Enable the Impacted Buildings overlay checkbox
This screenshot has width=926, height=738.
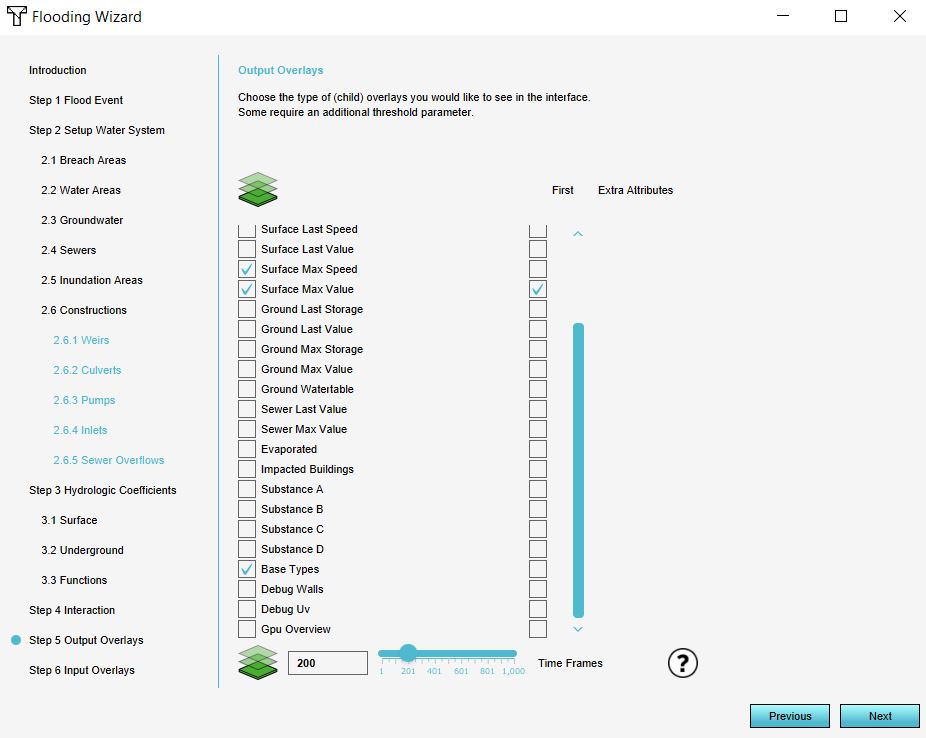pyautogui.click(x=247, y=469)
